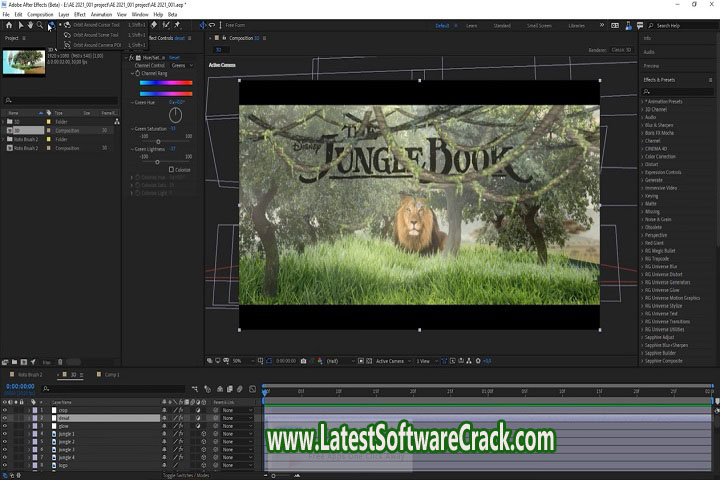
Task: Open the Info panel
Action: [647, 38]
